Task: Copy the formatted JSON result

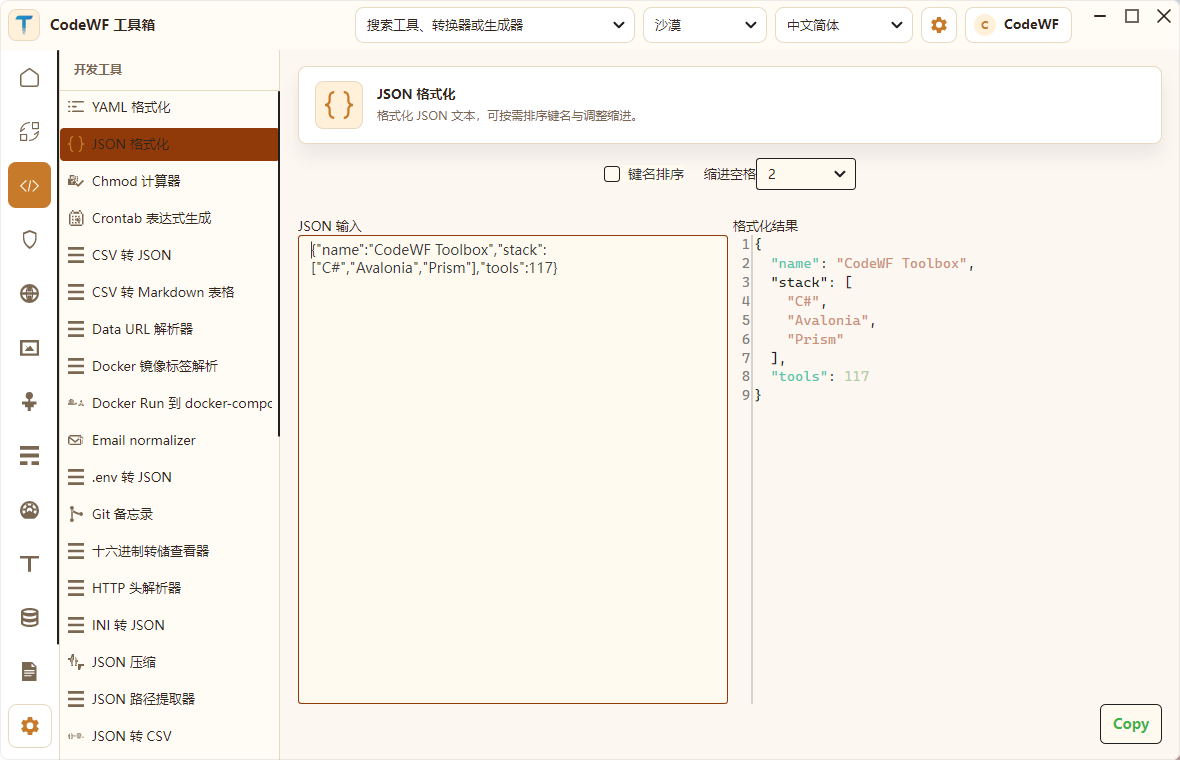Action: pos(1130,724)
